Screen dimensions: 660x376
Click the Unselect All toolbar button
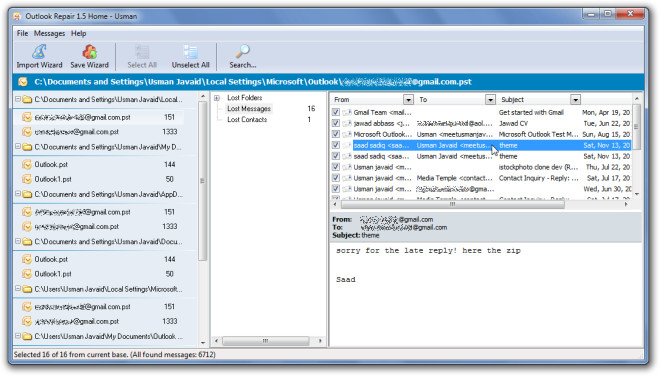(190, 57)
